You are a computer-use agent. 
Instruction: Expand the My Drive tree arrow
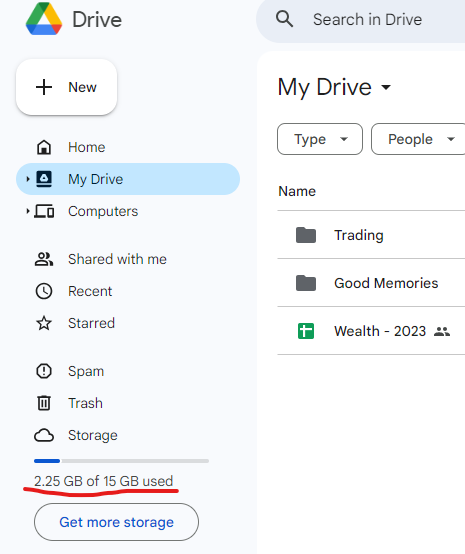[x=28, y=179]
